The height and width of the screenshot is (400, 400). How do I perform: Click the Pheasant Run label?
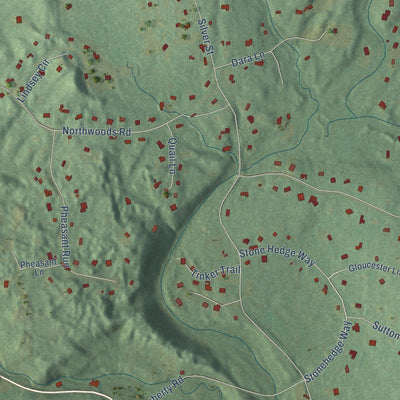pos(65,238)
